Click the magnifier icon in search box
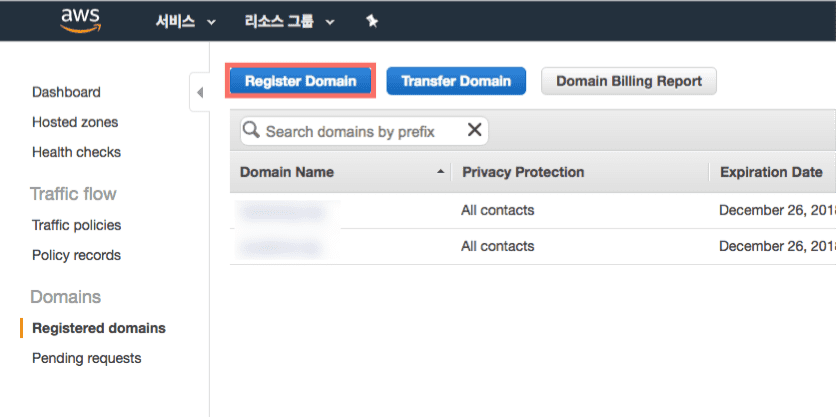Screen dimensions: 836x417 pyautogui.click(x=251, y=130)
